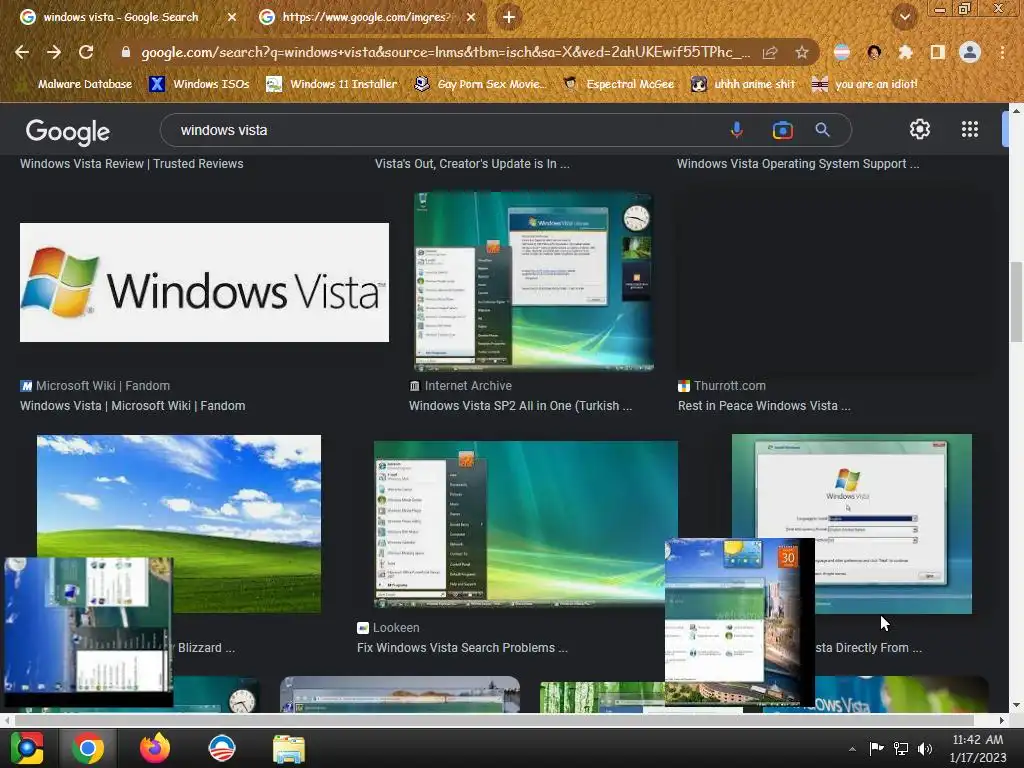Image resolution: width=1024 pixels, height=768 pixels.
Task: Open Internet Archive Vista SP2 desktop thumbnail
Action: coord(534,281)
